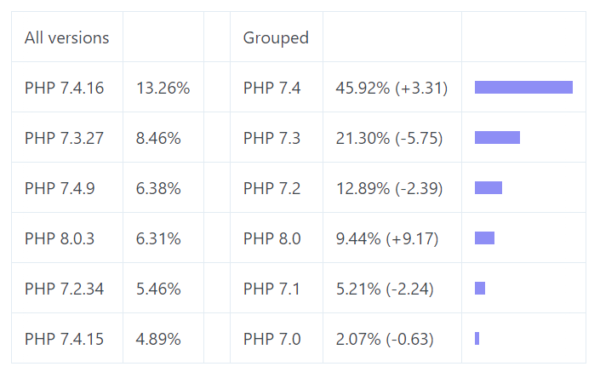600x378 pixels.
Task: Select the 21.30% (-5.75) value
Action: (x=390, y=138)
